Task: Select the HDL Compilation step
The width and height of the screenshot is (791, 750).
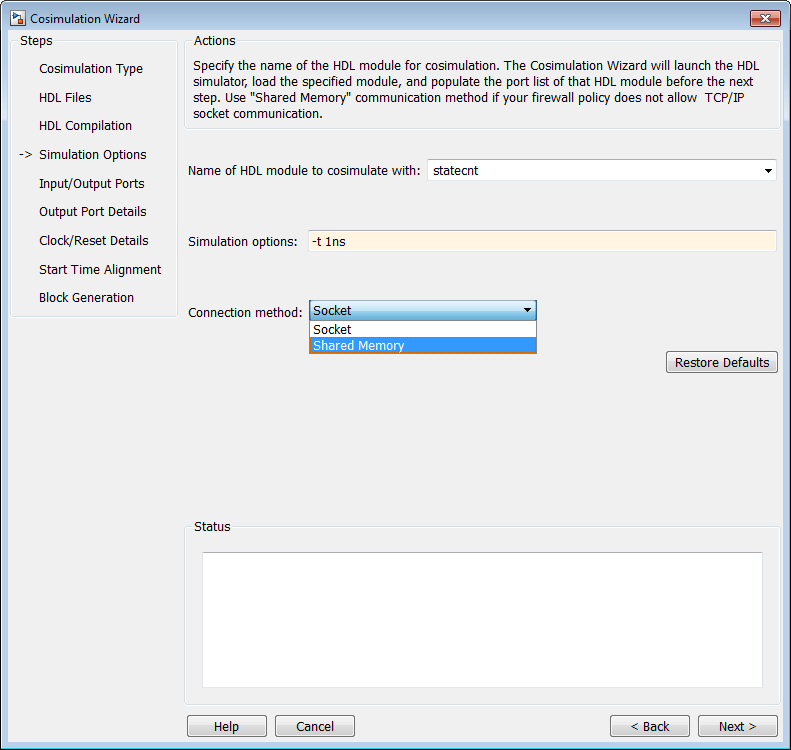Action: click(85, 126)
